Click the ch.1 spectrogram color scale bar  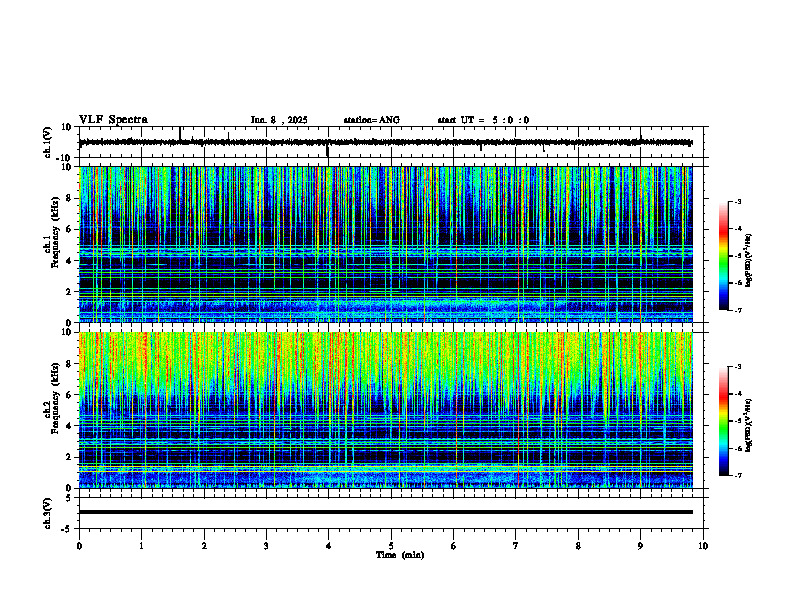pos(723,256)
